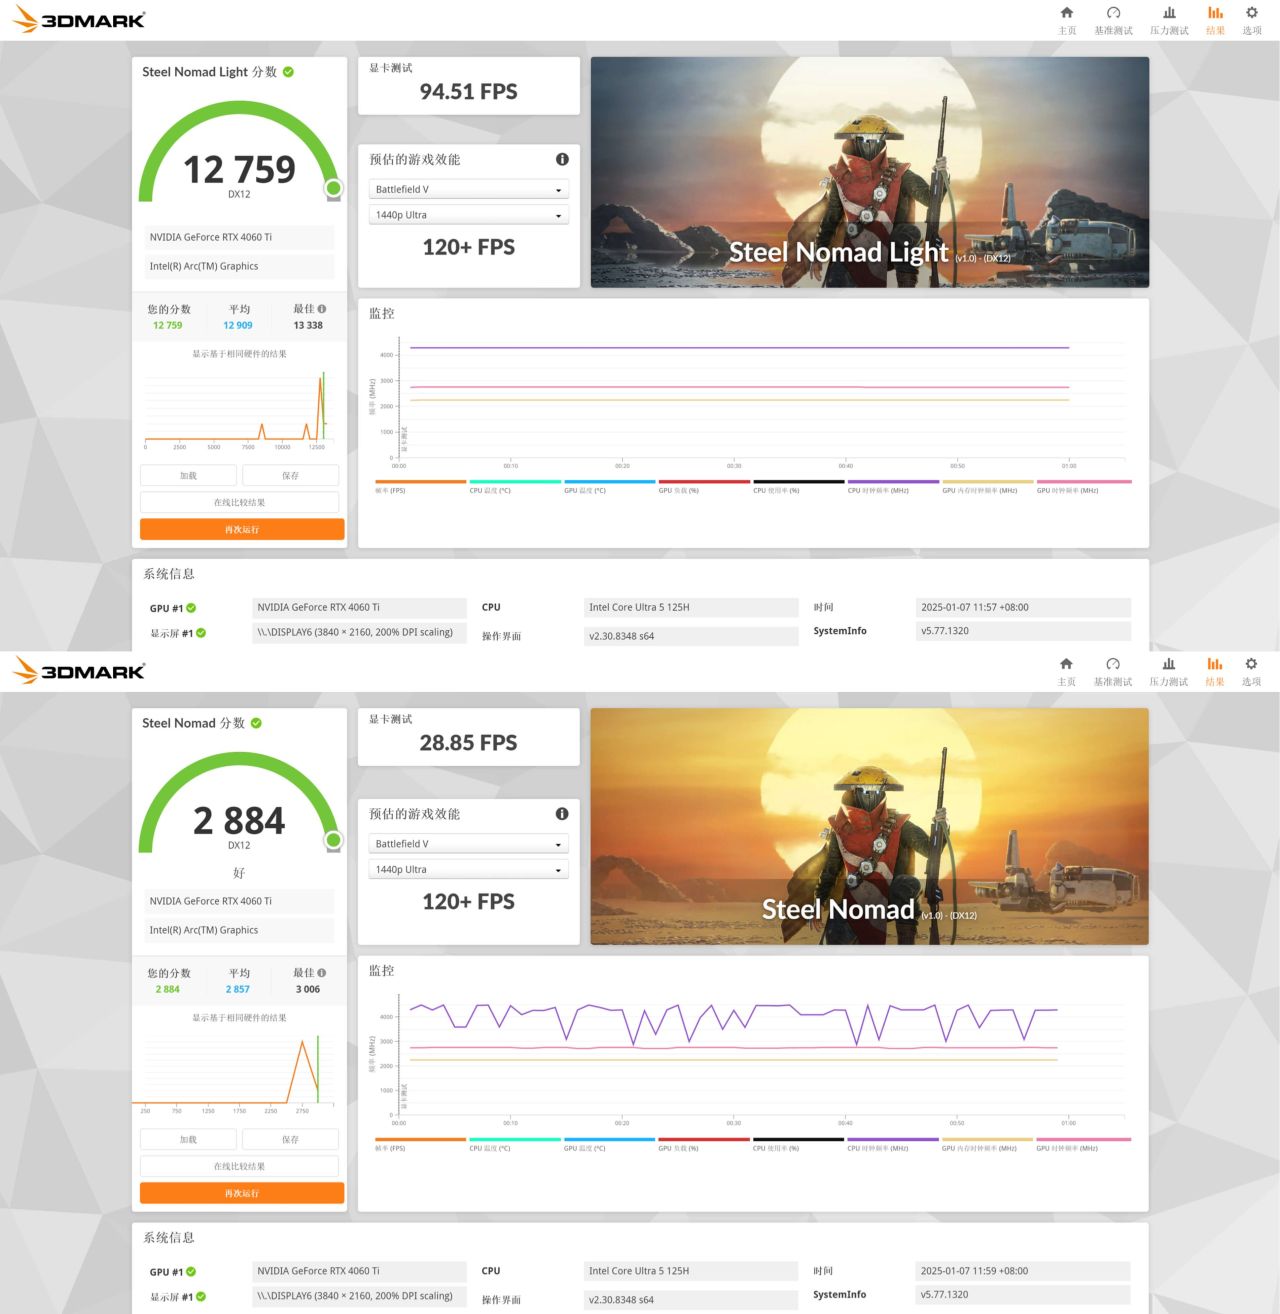
Task: Click the green check beside the Steel Nomad Light 分数 title
Action: point(288,72)
